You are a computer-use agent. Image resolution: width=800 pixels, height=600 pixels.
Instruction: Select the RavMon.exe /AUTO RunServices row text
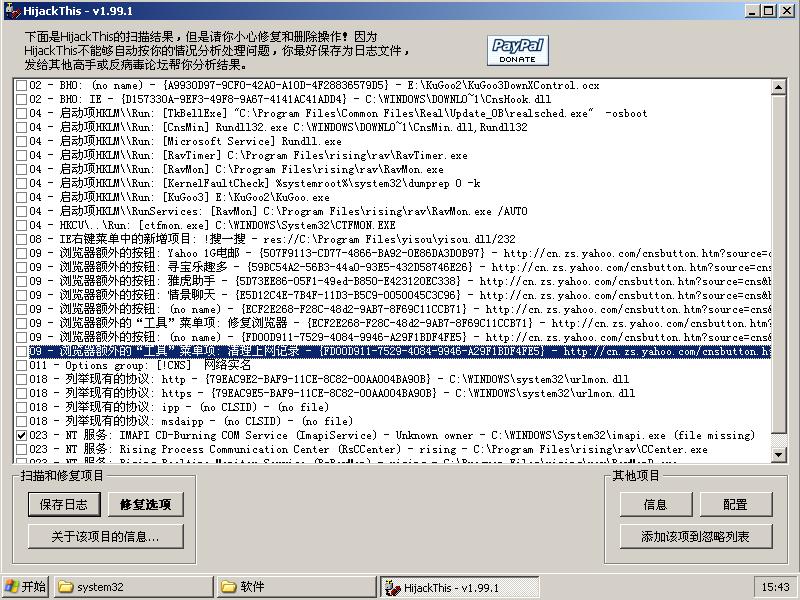(278, 211)
